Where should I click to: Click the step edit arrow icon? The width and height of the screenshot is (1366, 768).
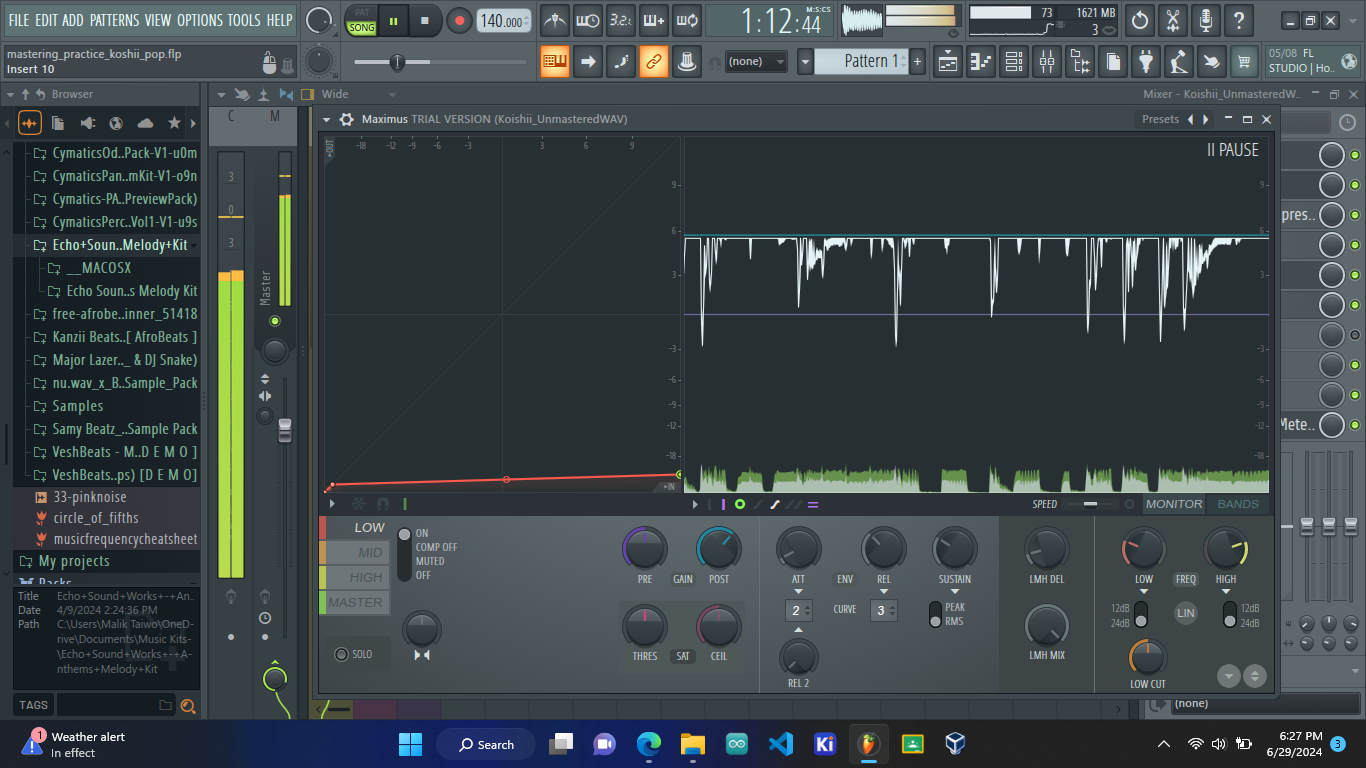pos(588,62)
